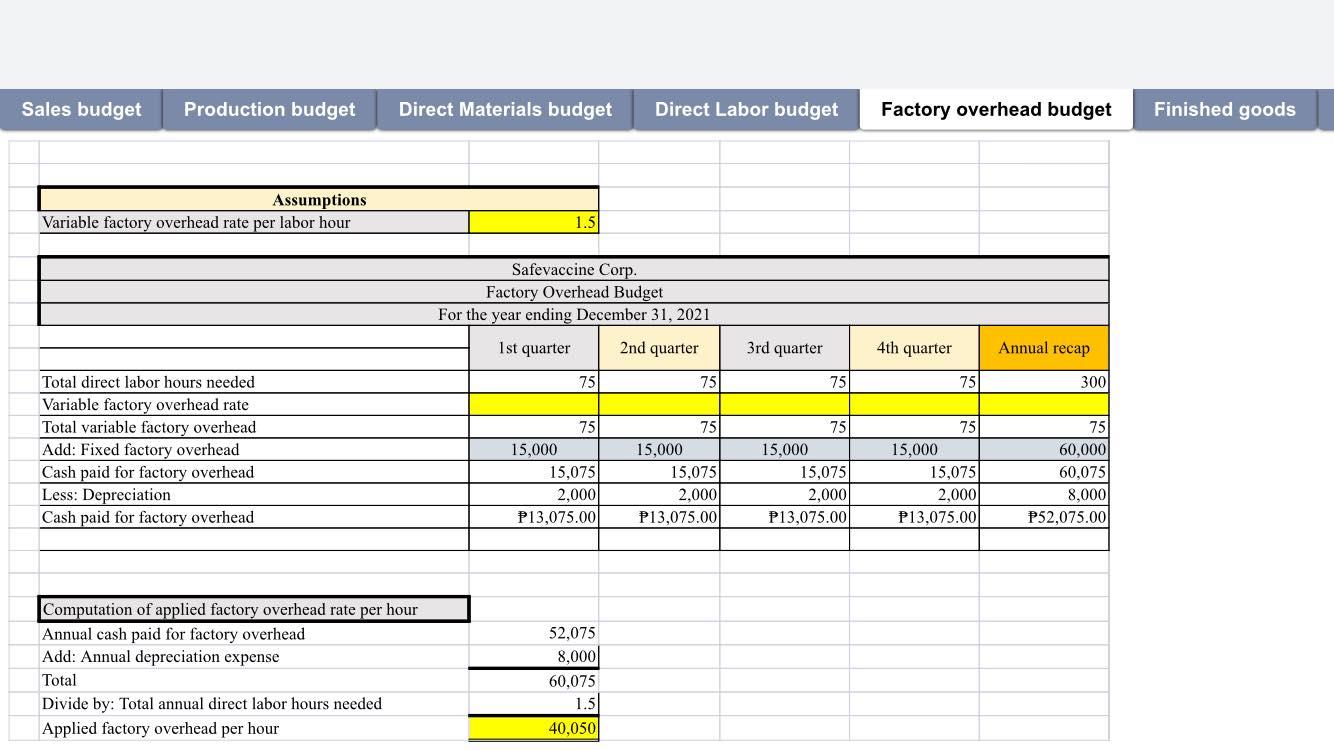1334x750 pixels.
Task: Select annual 60,075 cell in budget table
Action: pos(1044,472)
